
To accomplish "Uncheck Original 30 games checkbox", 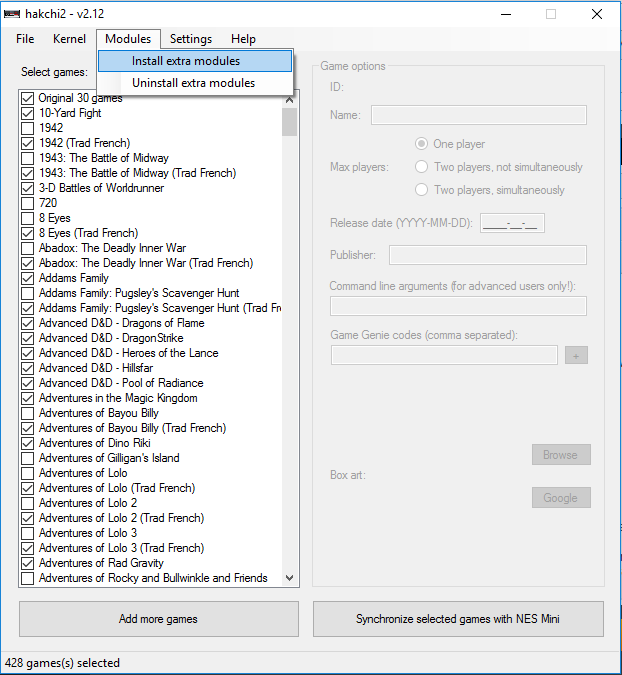I will pos(28,98).
